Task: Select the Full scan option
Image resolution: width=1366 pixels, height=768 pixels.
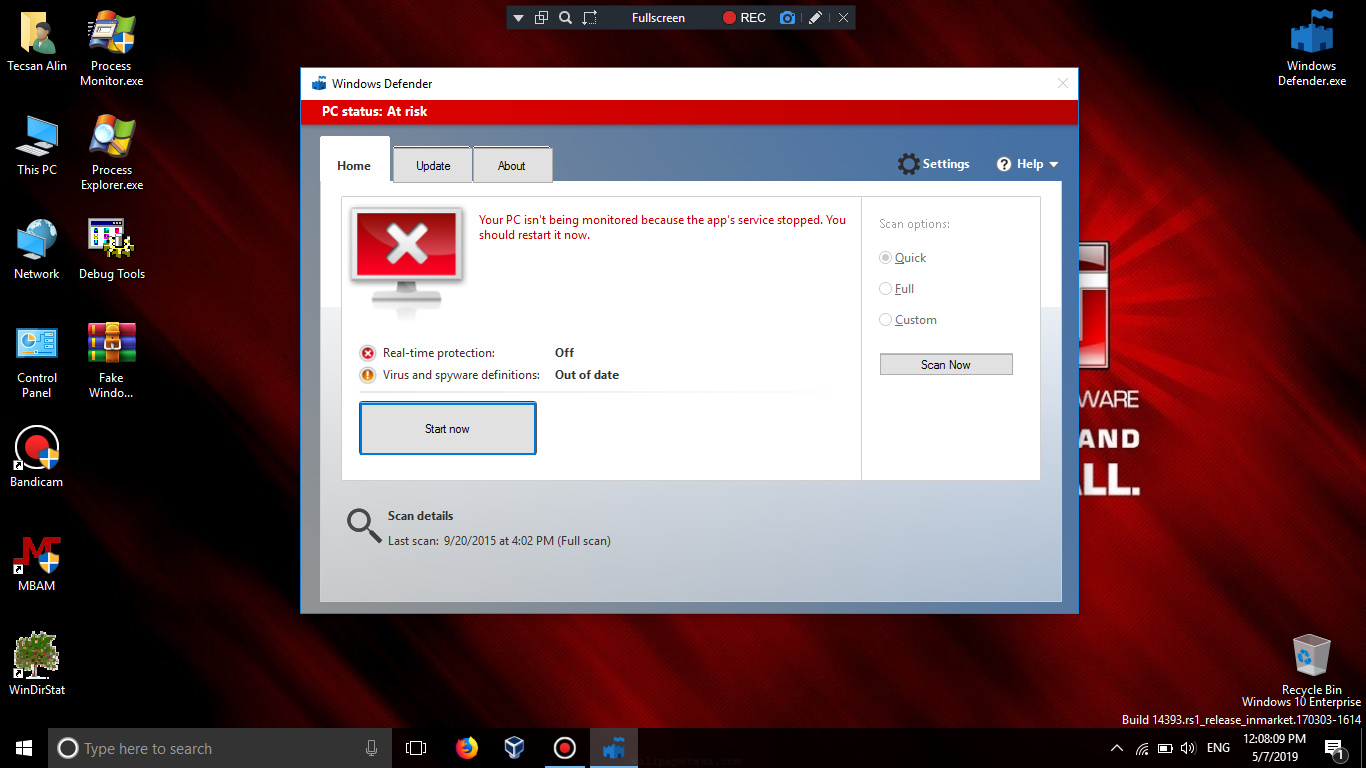Action: pos(897,289)
